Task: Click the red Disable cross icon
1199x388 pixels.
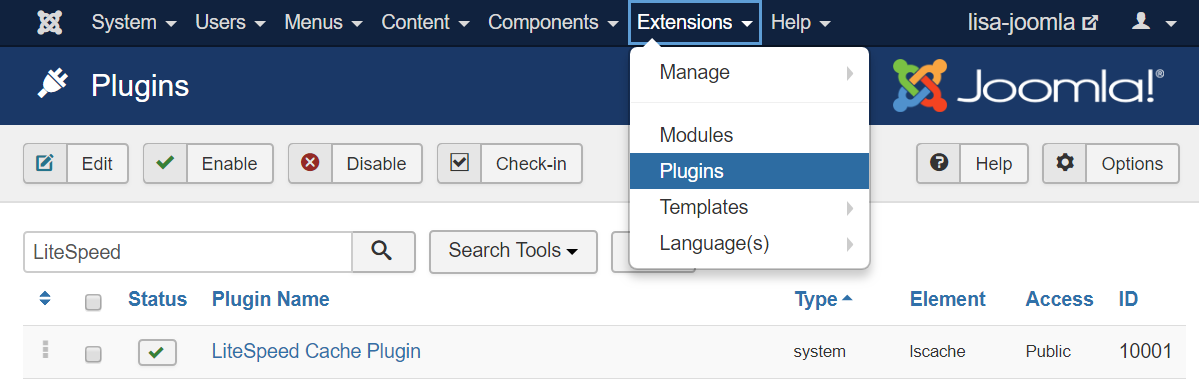Action: click(x=310, y=163)
